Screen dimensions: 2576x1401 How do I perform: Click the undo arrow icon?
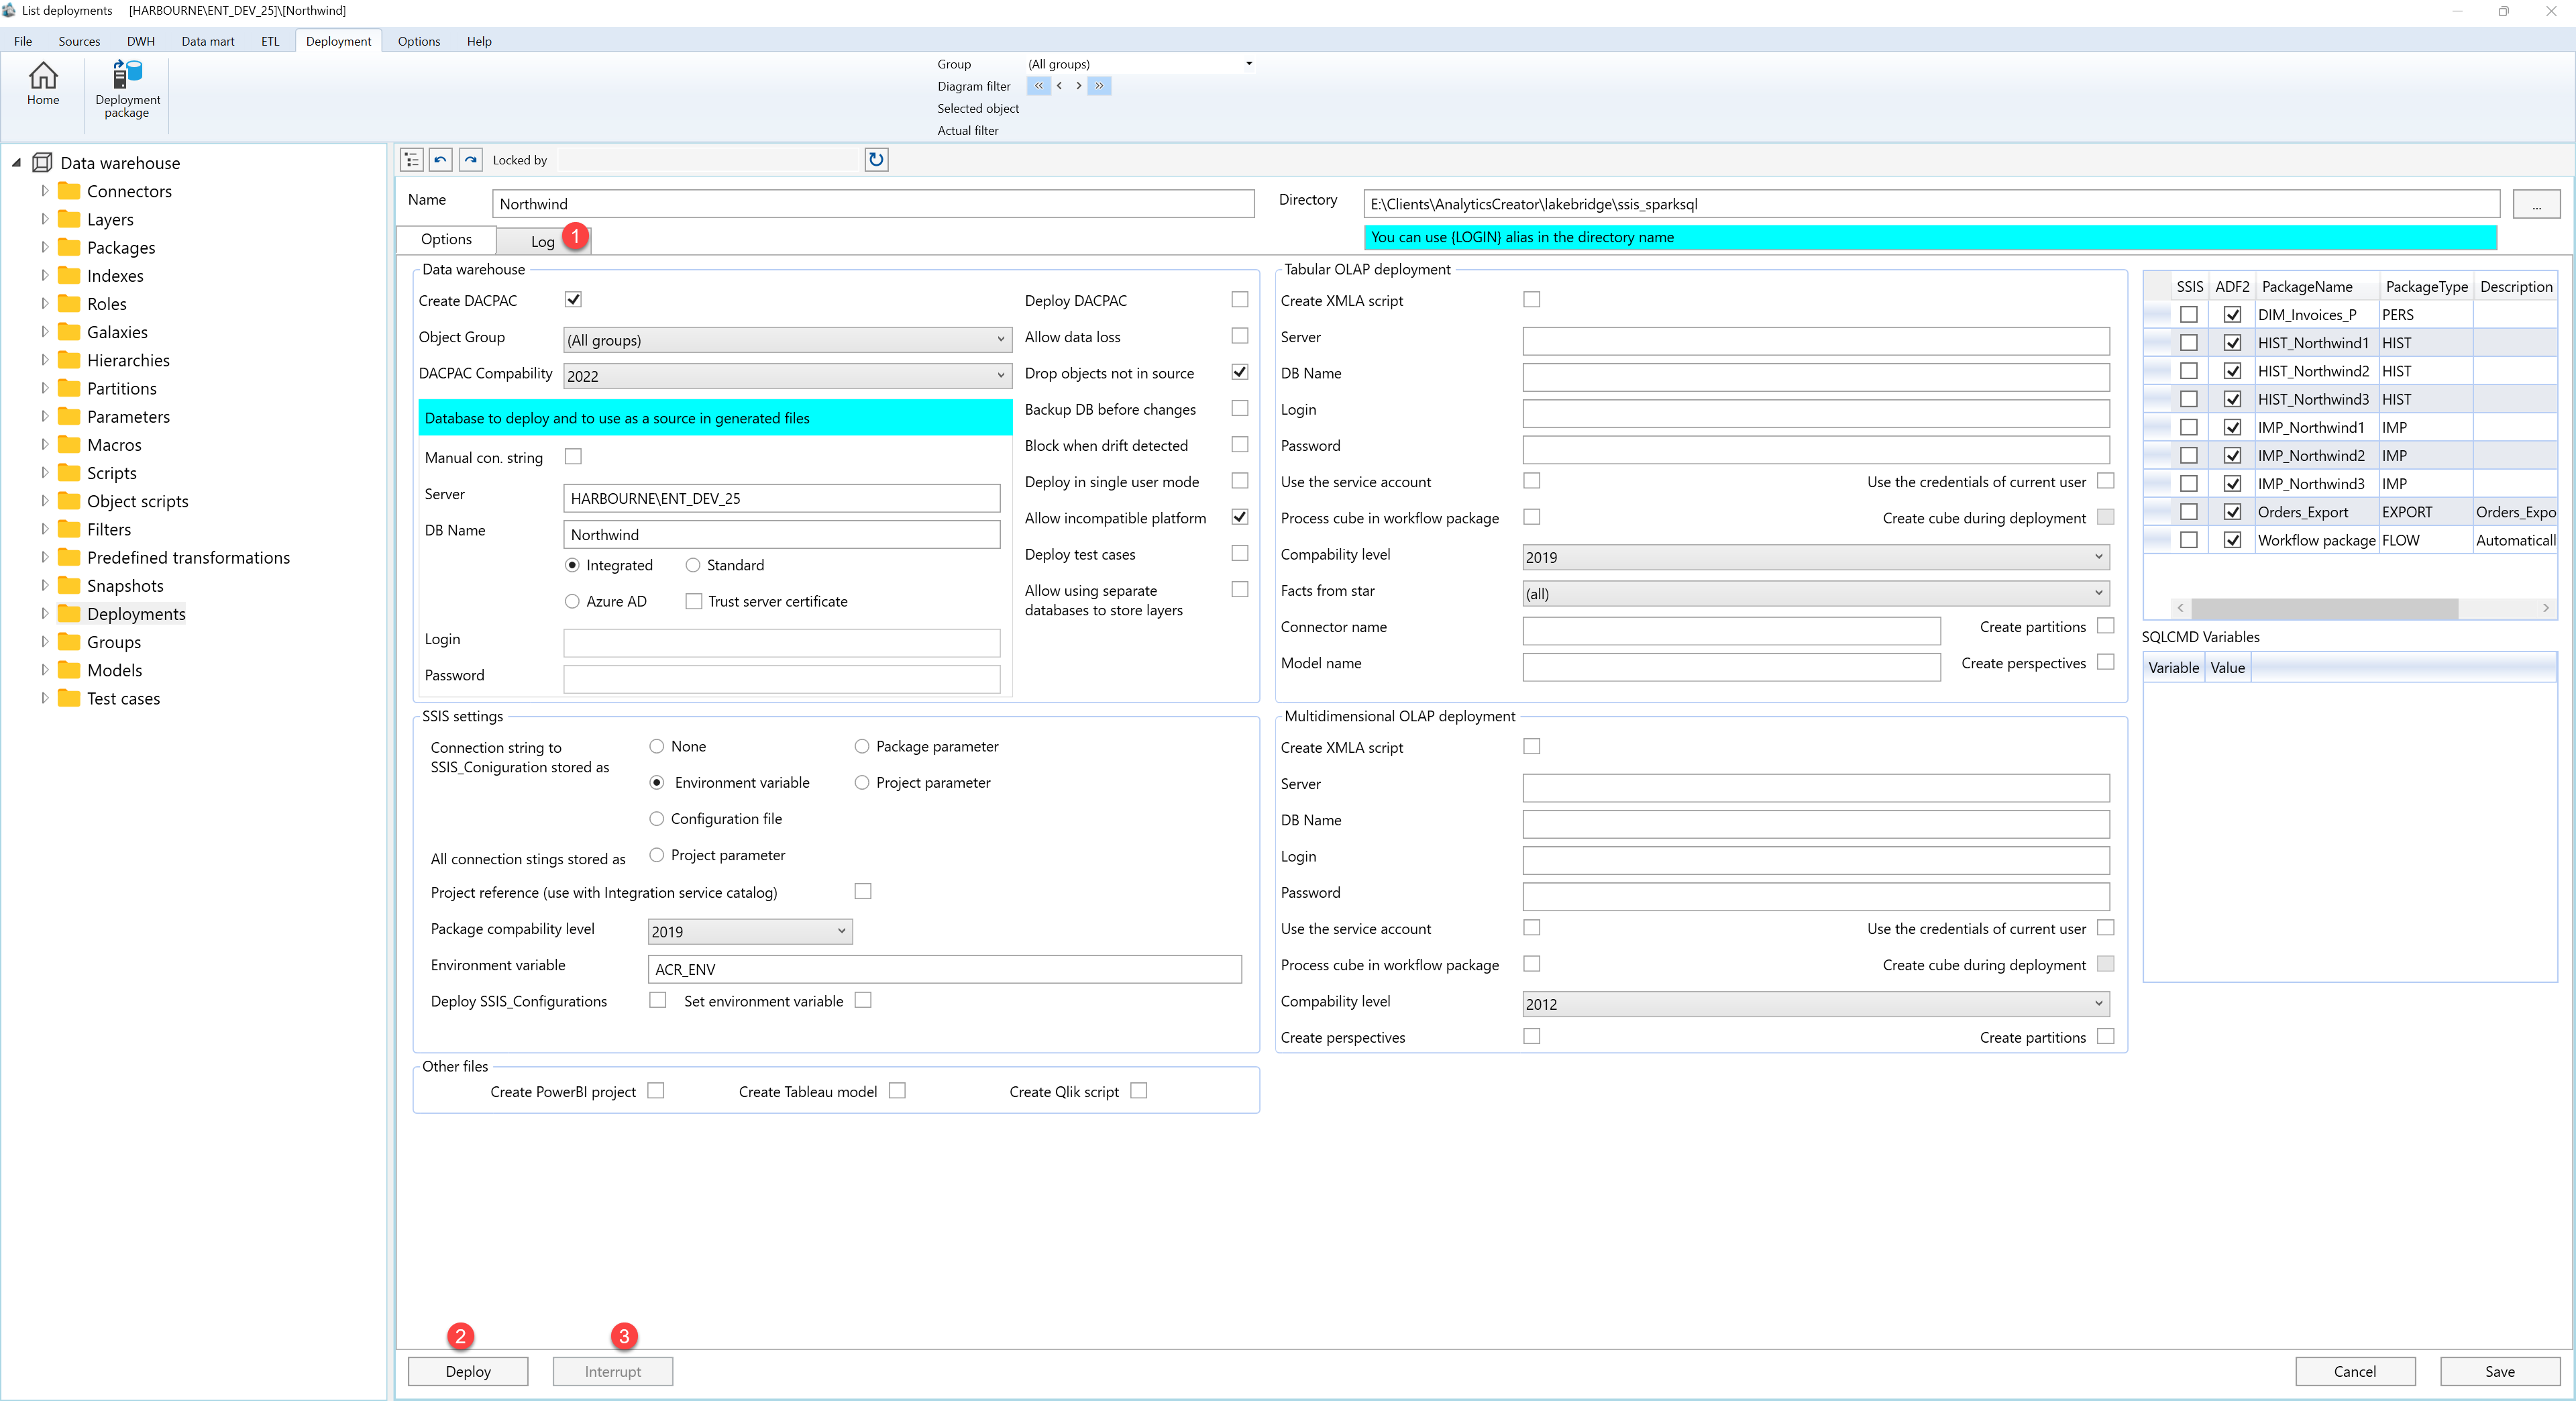pos(441,160)
